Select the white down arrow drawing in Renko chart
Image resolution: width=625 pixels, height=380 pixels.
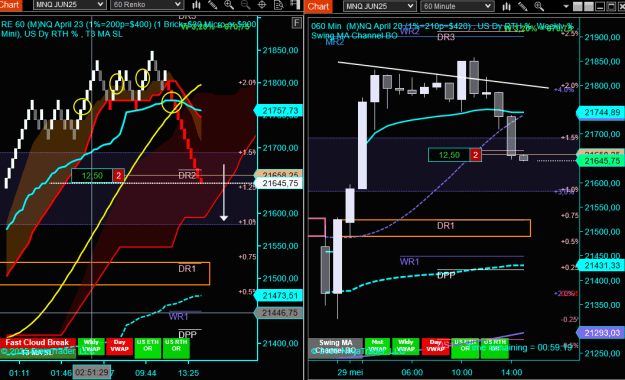(x=224, y=193)
